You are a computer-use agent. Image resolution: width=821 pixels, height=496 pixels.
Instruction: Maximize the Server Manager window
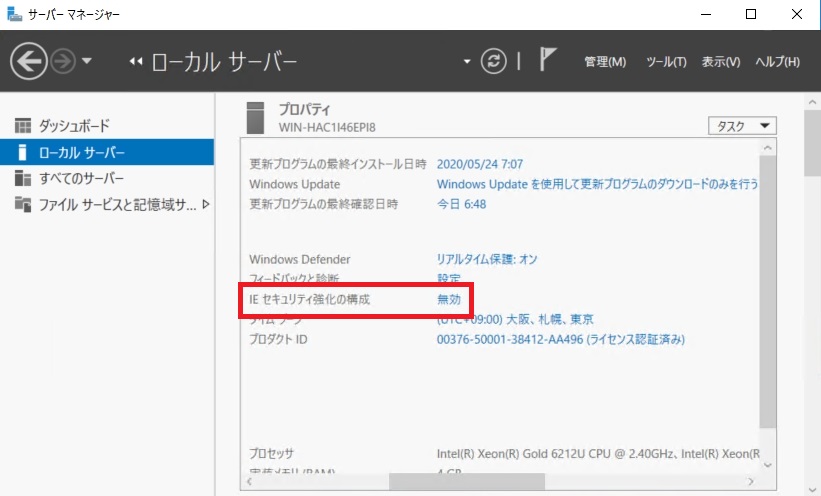tap(751, 14)
